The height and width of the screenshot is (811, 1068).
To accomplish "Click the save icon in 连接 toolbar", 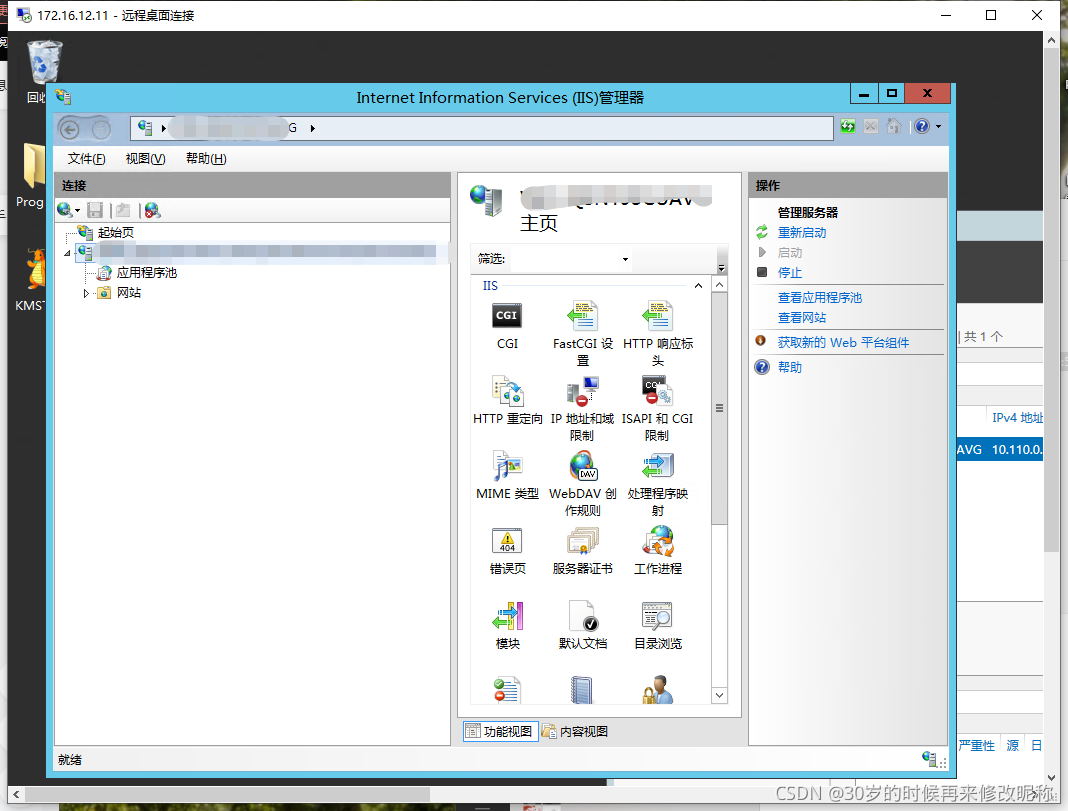I will coord(95,210).
